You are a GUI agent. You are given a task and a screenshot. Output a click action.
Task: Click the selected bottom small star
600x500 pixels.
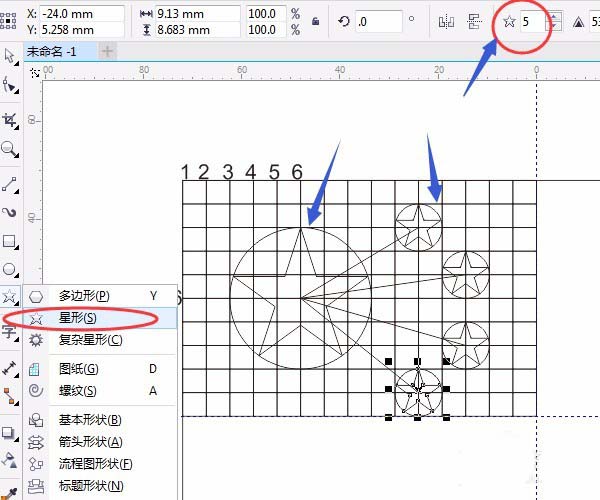click(x=417, y=392)
